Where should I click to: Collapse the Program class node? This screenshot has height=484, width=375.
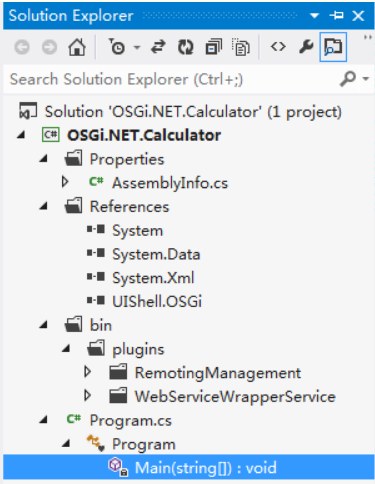pyautogui.click(x=66, y=443)
